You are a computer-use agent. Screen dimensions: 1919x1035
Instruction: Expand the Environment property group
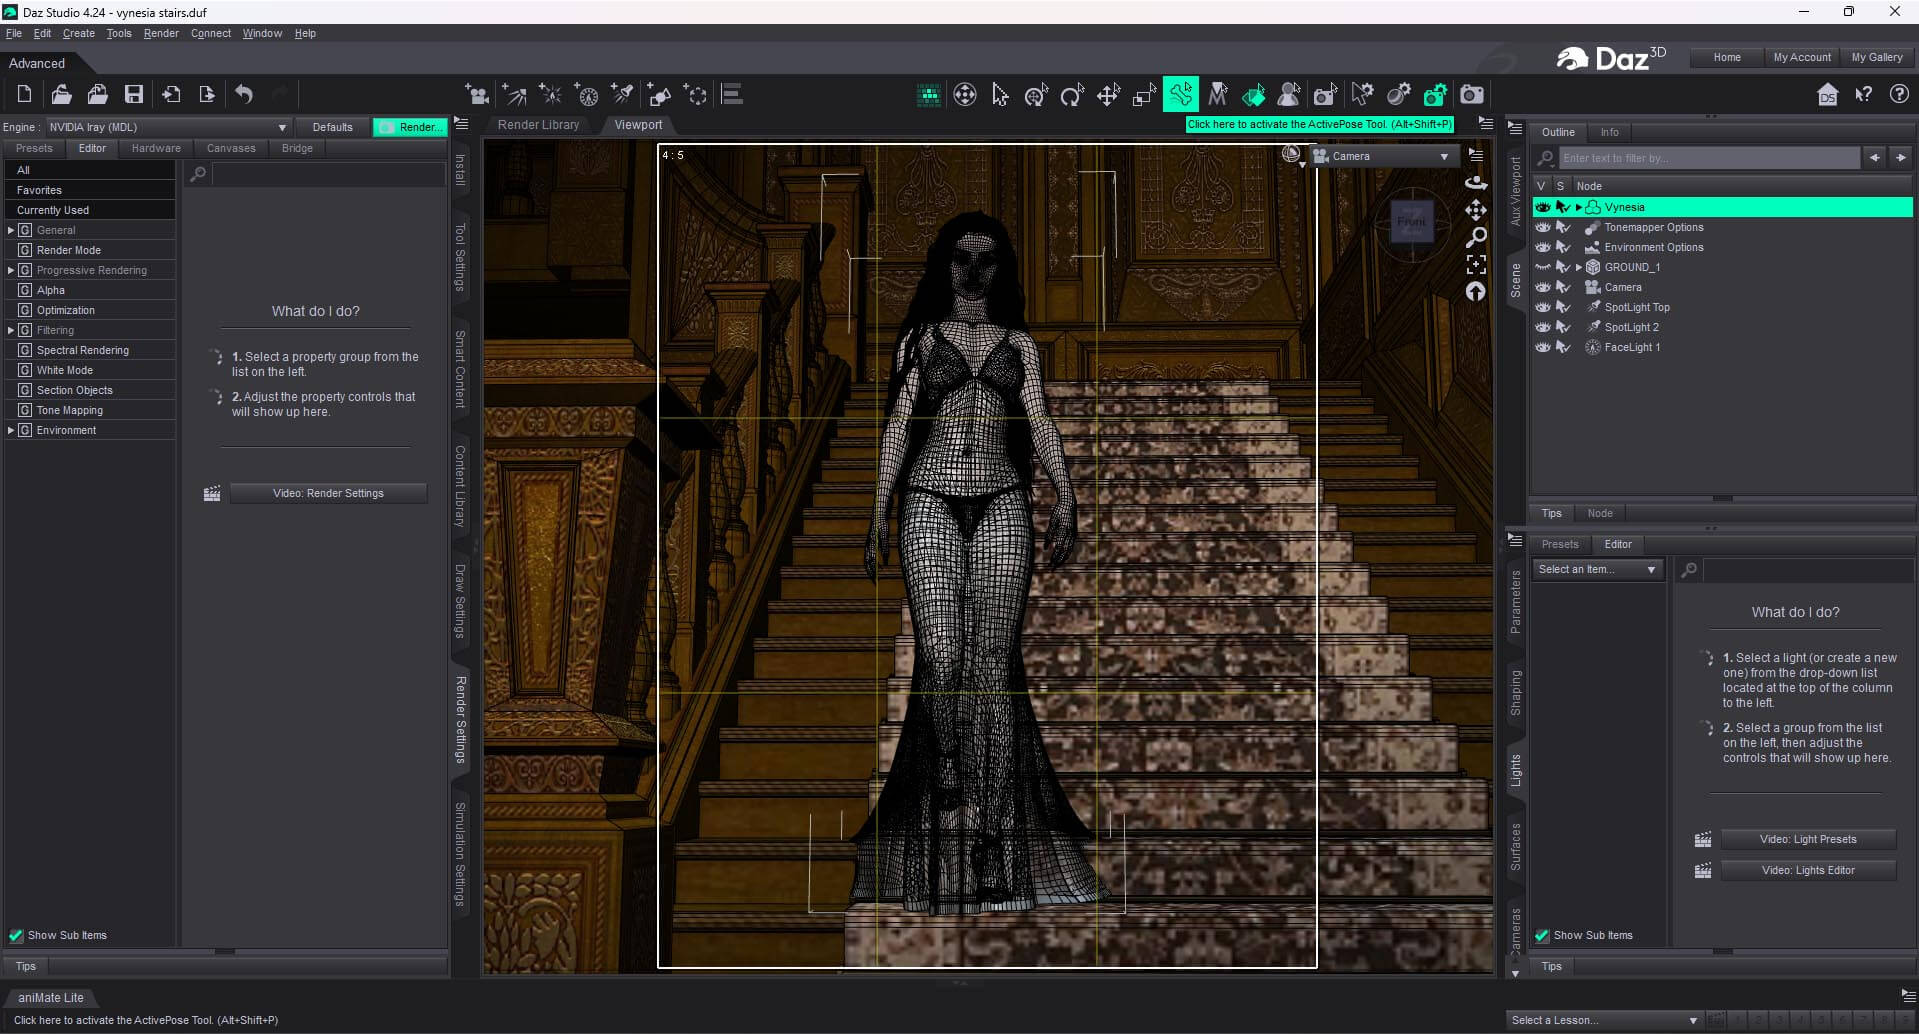pyautogui.click(x=11, y=430)
